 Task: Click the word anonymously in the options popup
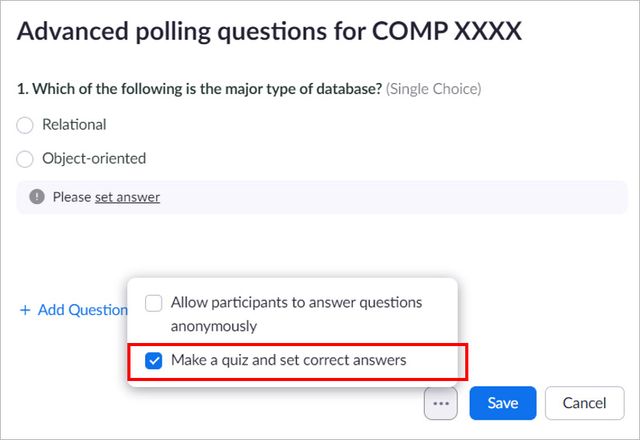pos(214,327)
